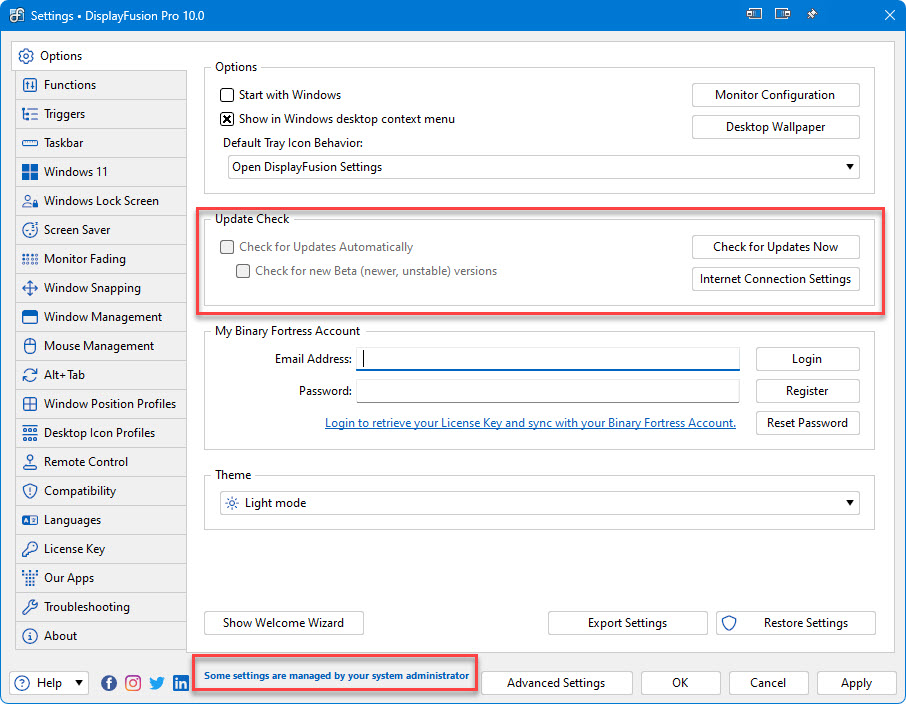Click the Triggers sidebar icon
Viewport: 906px width, 704px height.
[29, 114]
